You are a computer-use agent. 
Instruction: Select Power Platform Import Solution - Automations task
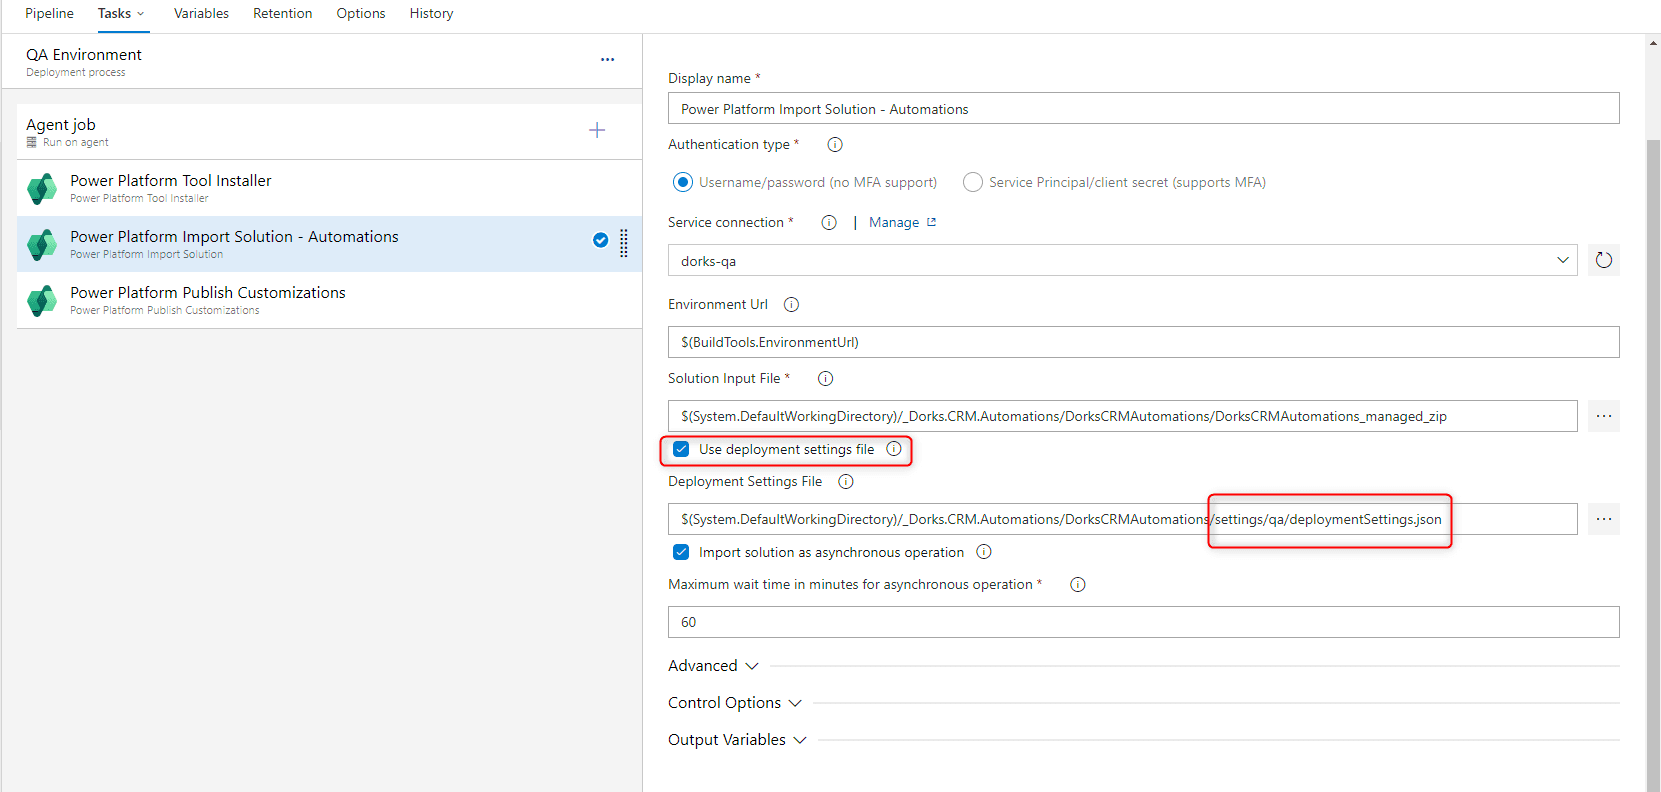coord(330,244)
